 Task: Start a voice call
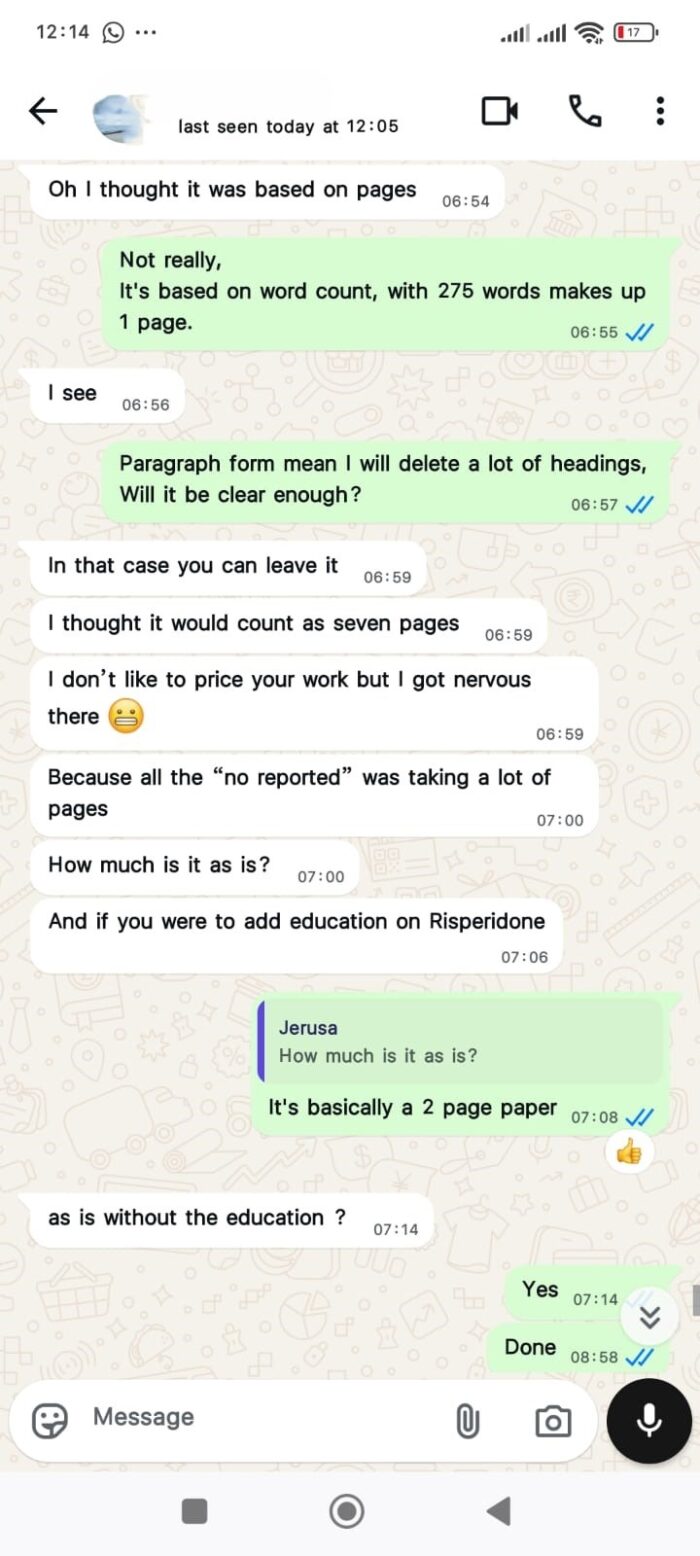pyautogui.click(x=585, y=111)
